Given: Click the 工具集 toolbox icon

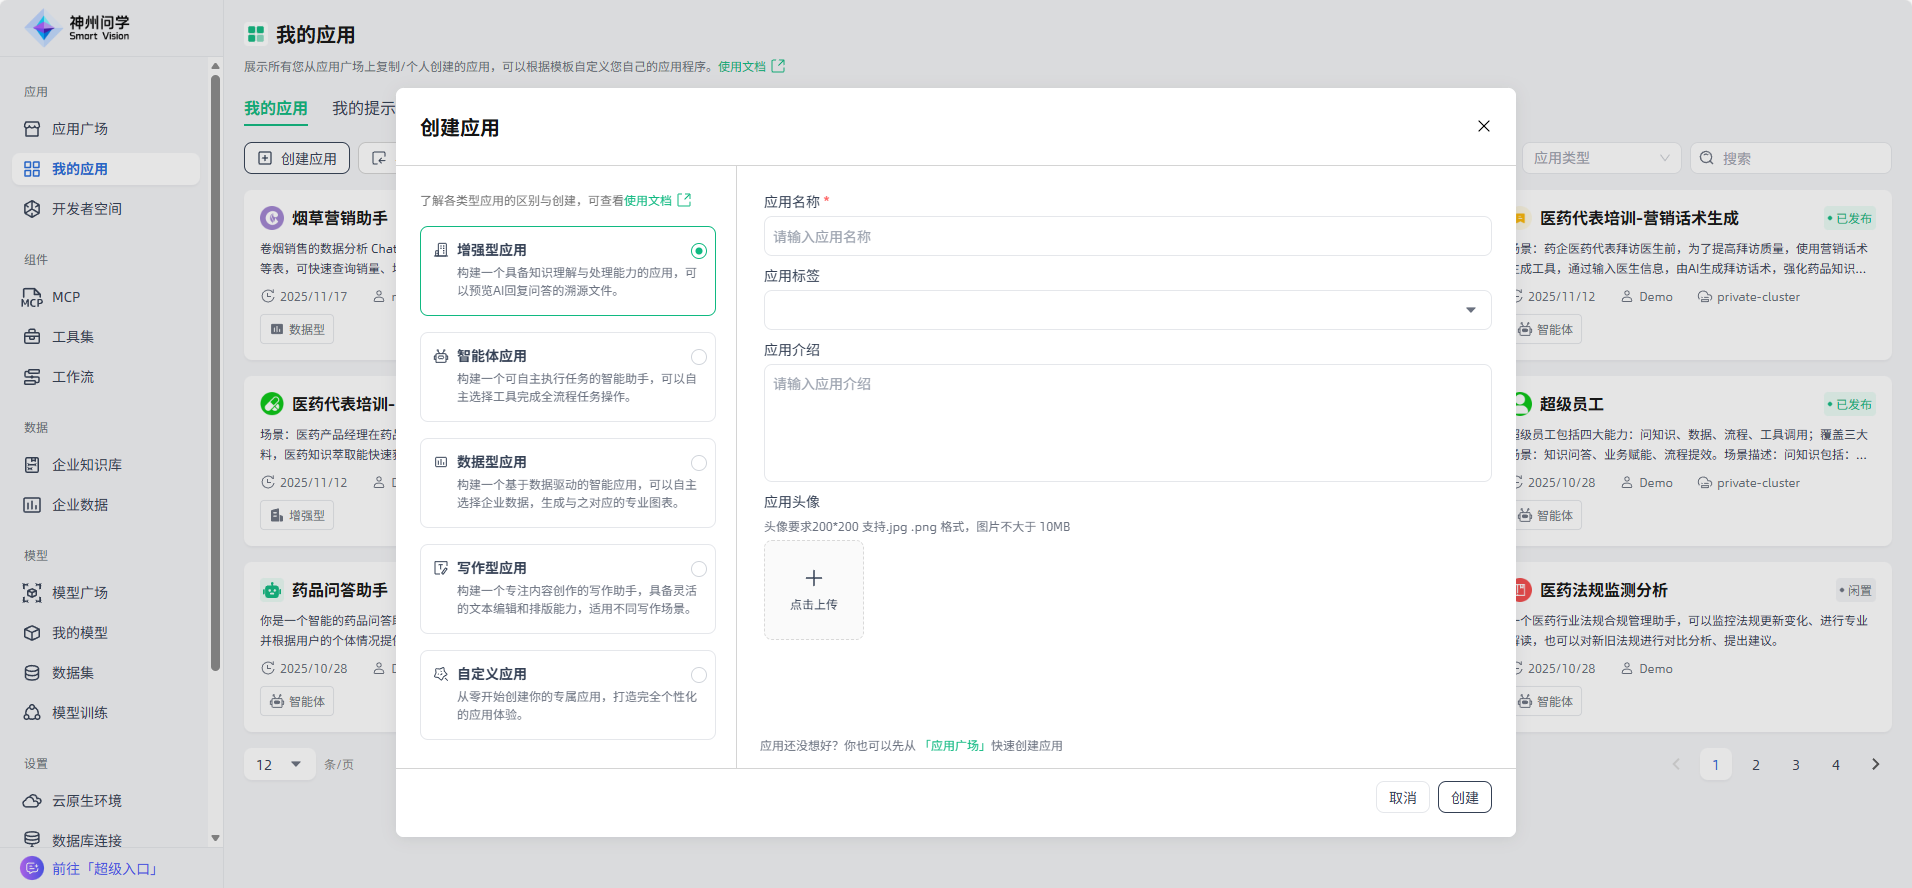Looking at the screenshot, I should [32, 337].
